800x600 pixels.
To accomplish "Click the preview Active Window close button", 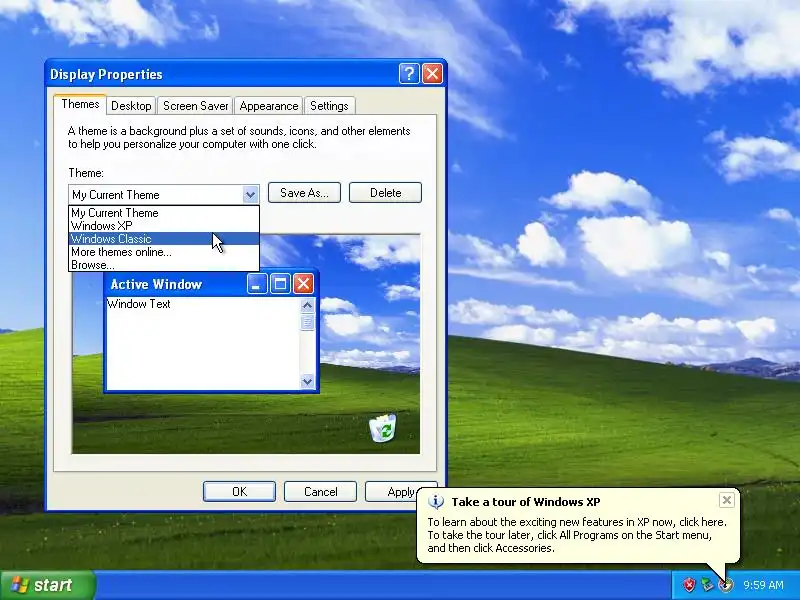I will pos(303,284).
